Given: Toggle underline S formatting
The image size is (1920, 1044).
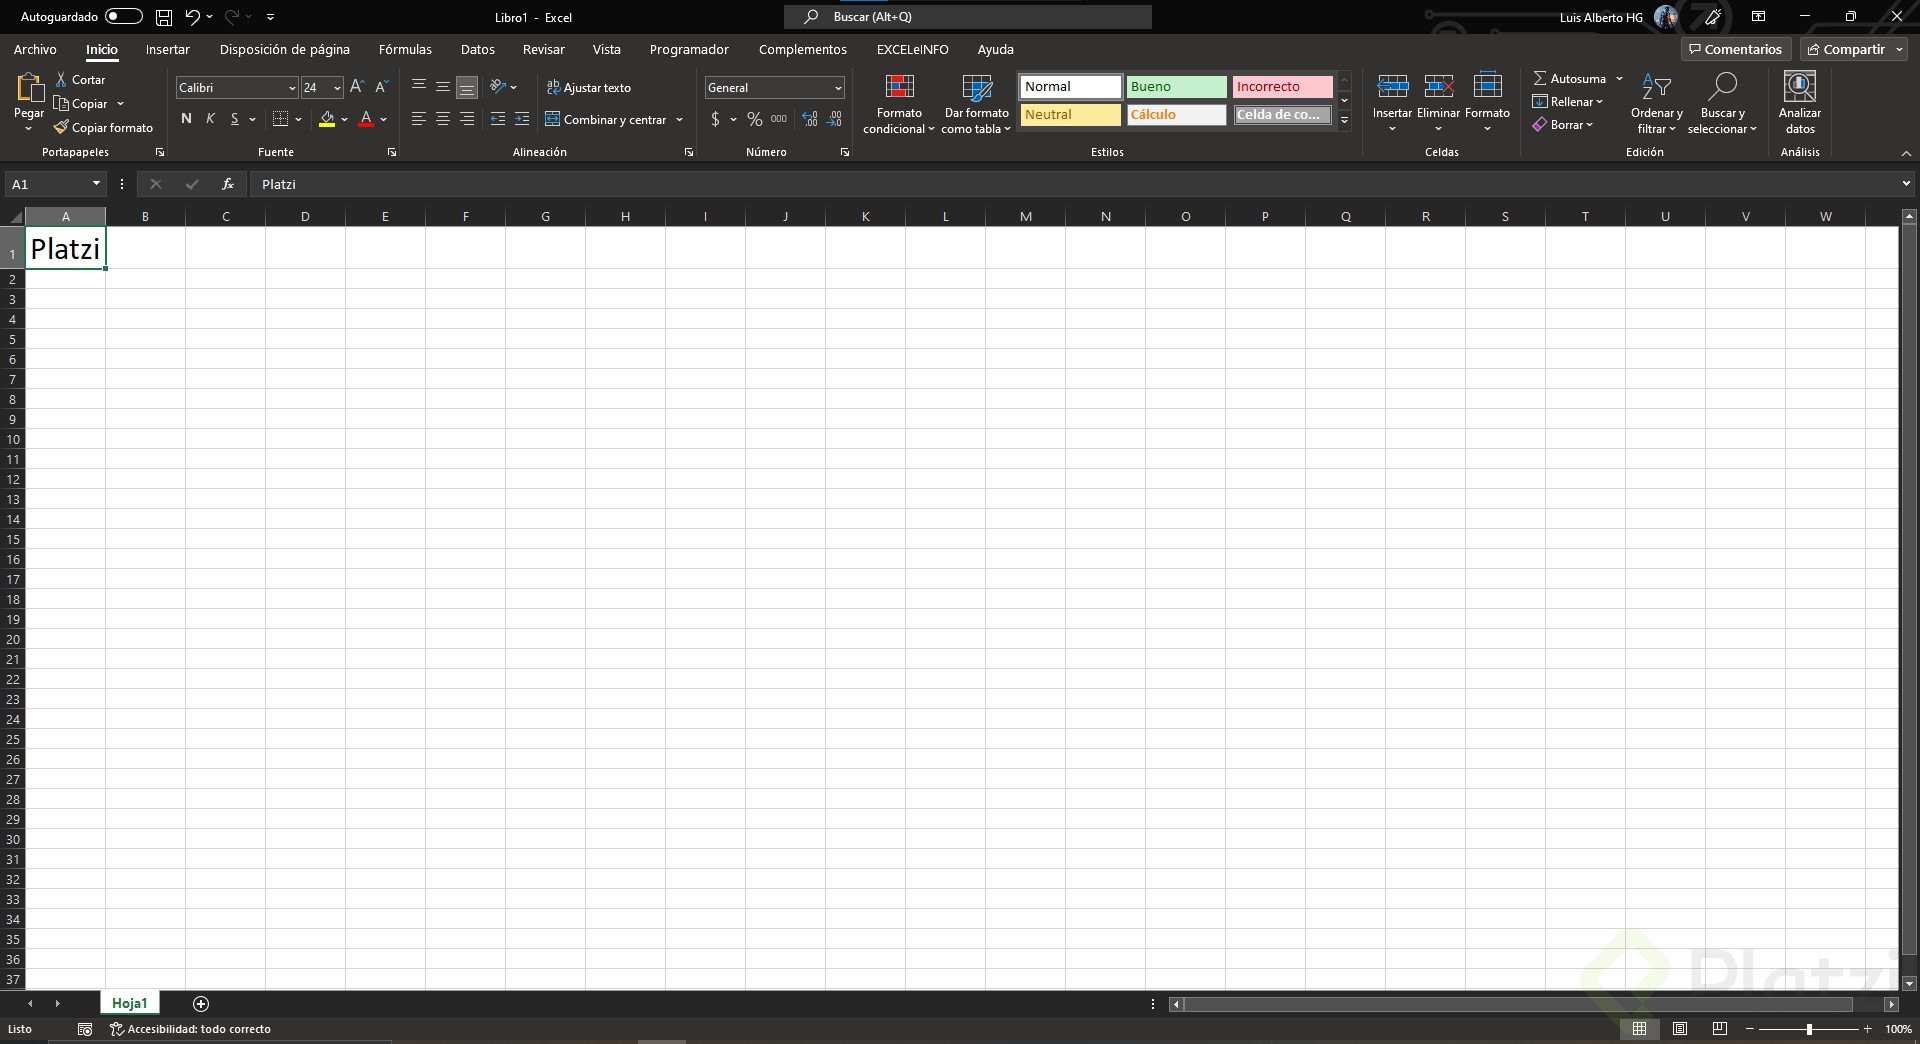Looking at the screenshot, I should (x=235, y=119).
